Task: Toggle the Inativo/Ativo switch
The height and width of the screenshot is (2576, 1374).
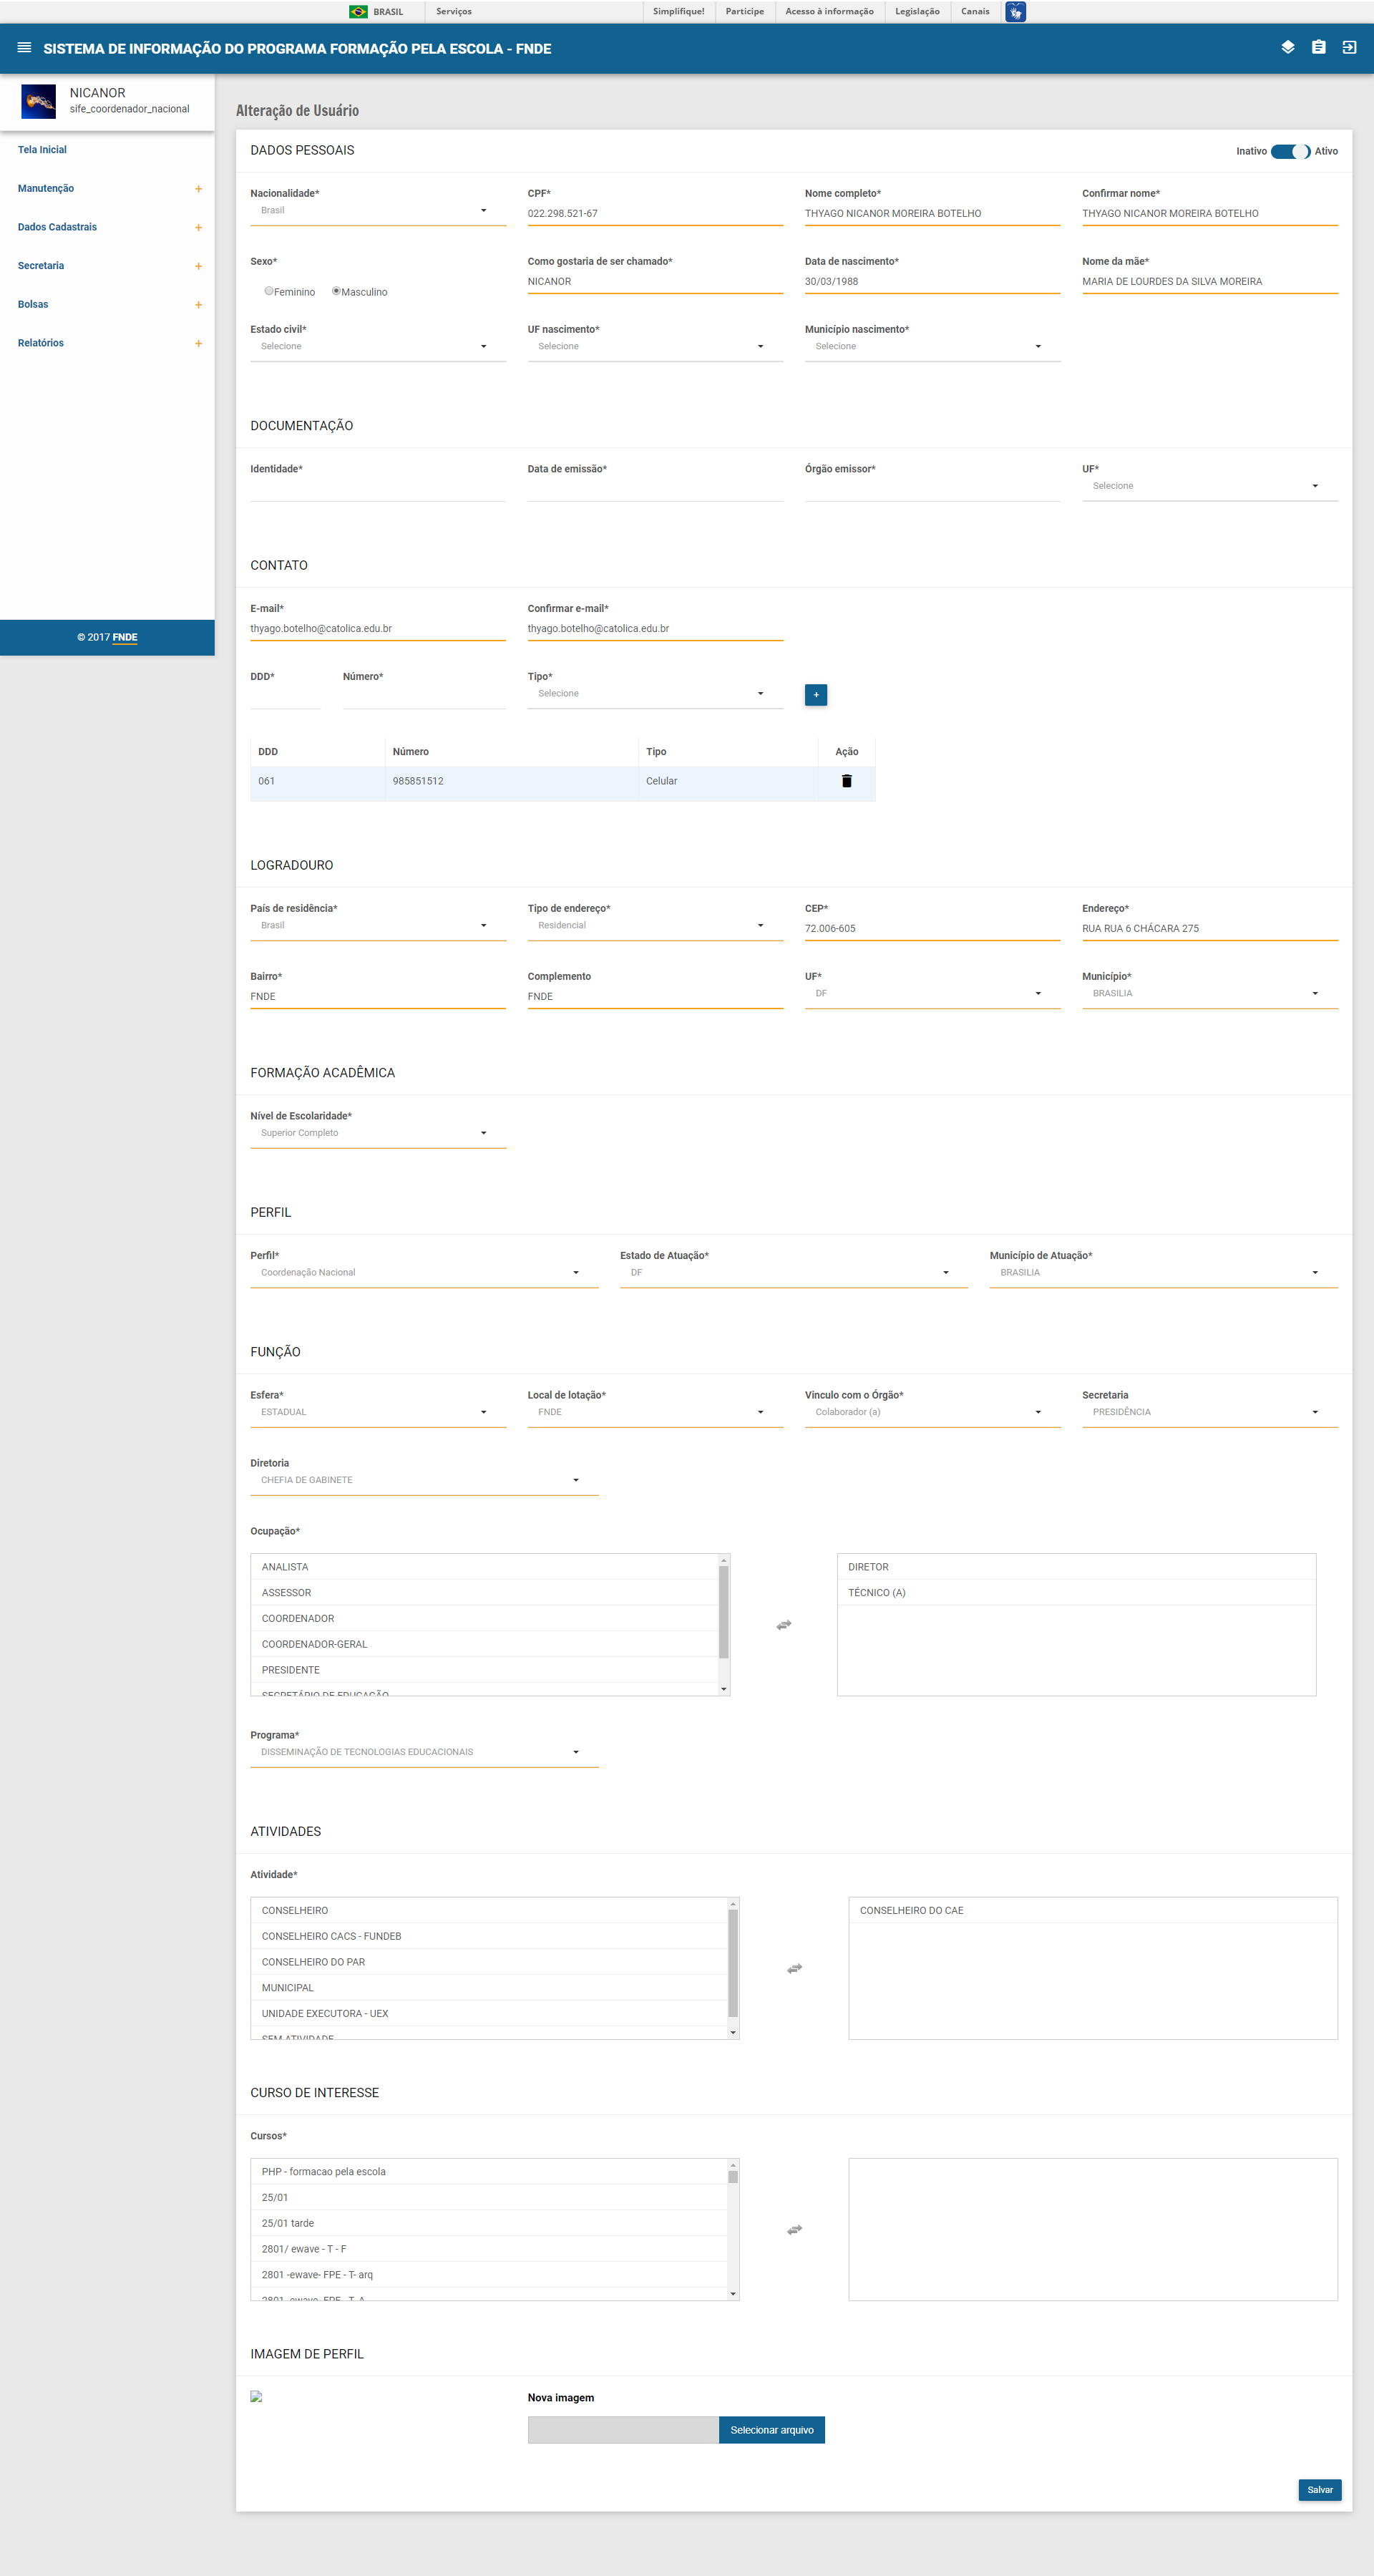Action: click(x=1290, y=151)
